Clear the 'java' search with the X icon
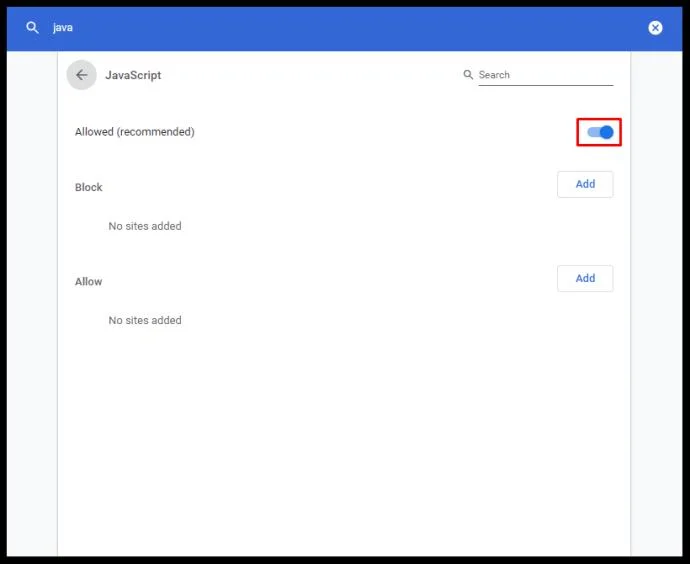The width and height of the screenshot is (690, 564). pos(655,28)
